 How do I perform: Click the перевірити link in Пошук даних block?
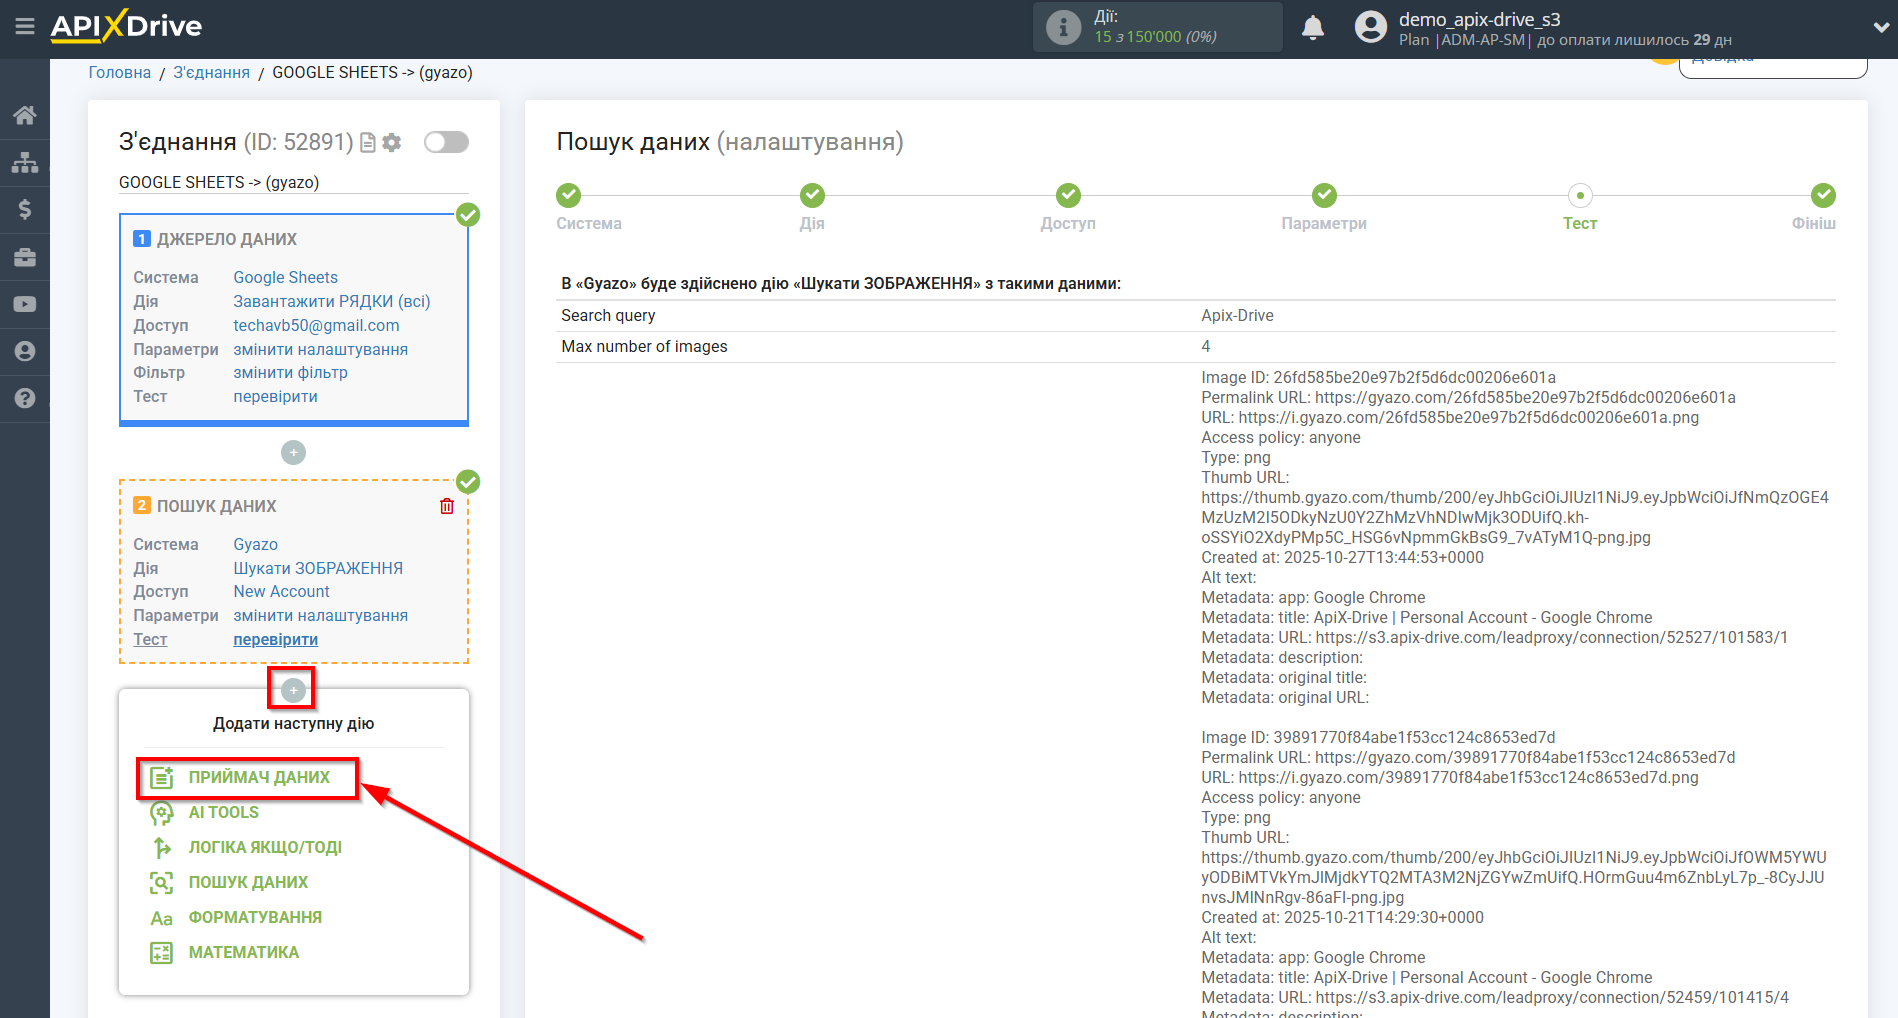[275, 640]
